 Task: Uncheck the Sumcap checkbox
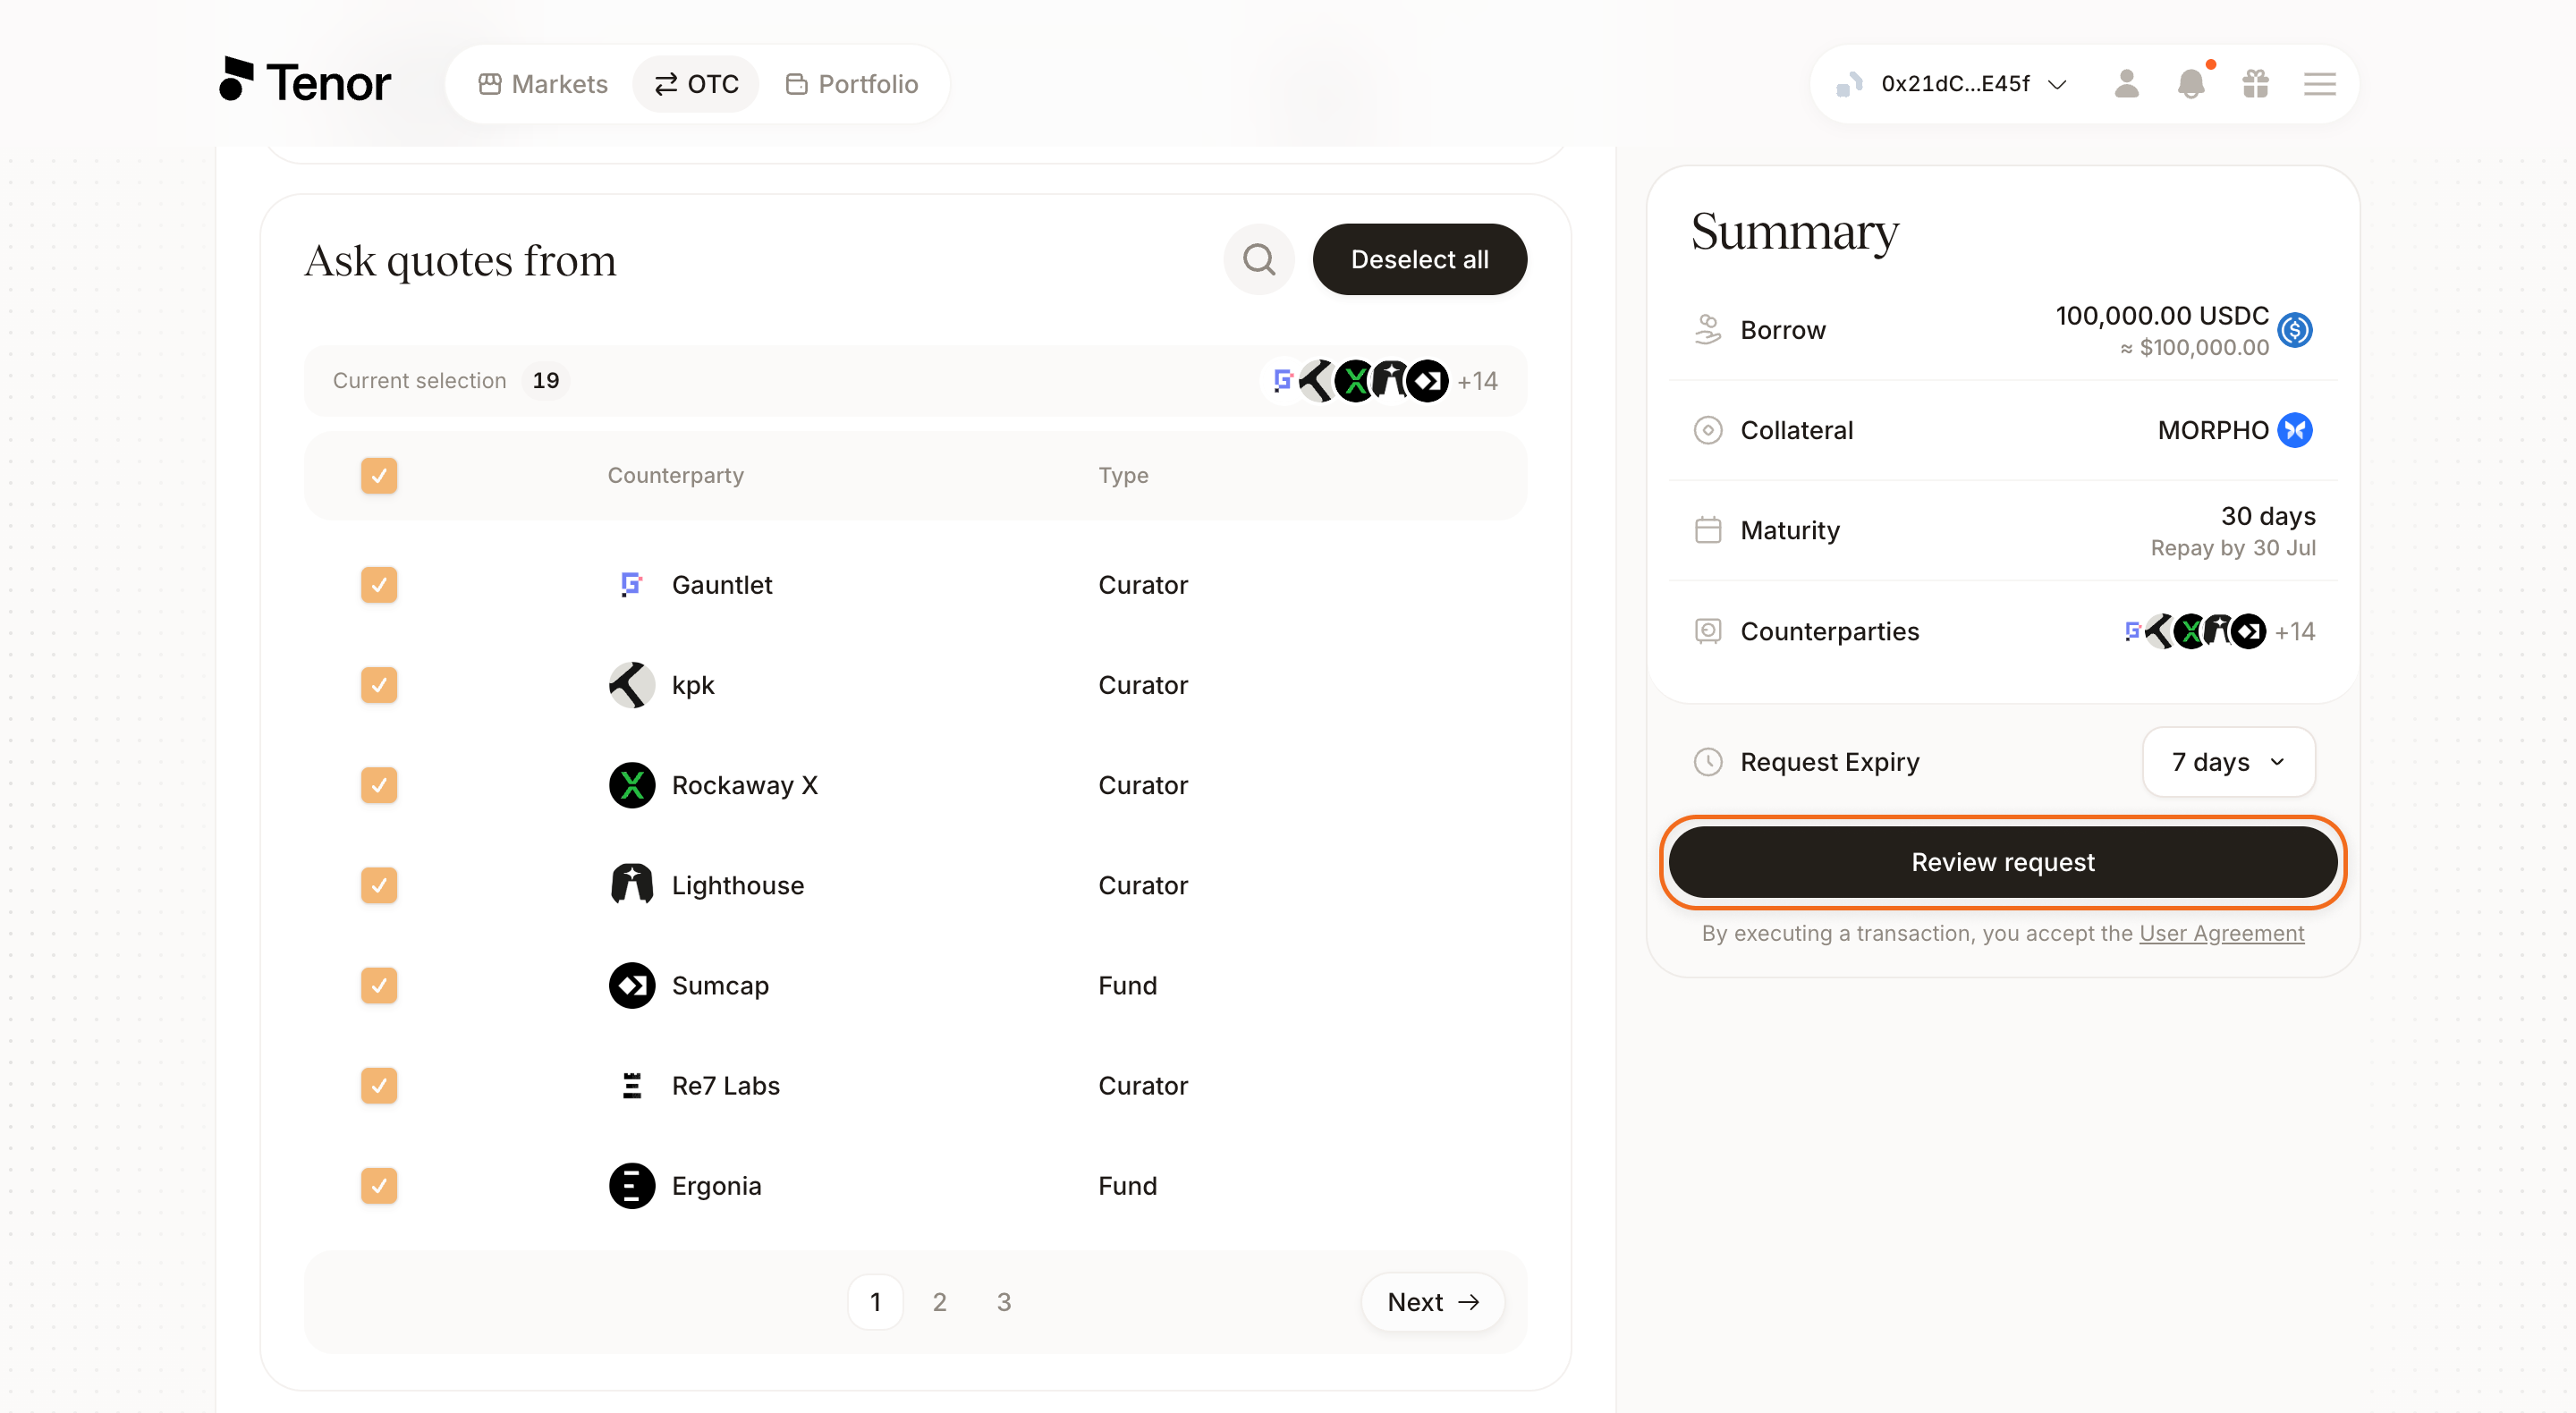379,985
